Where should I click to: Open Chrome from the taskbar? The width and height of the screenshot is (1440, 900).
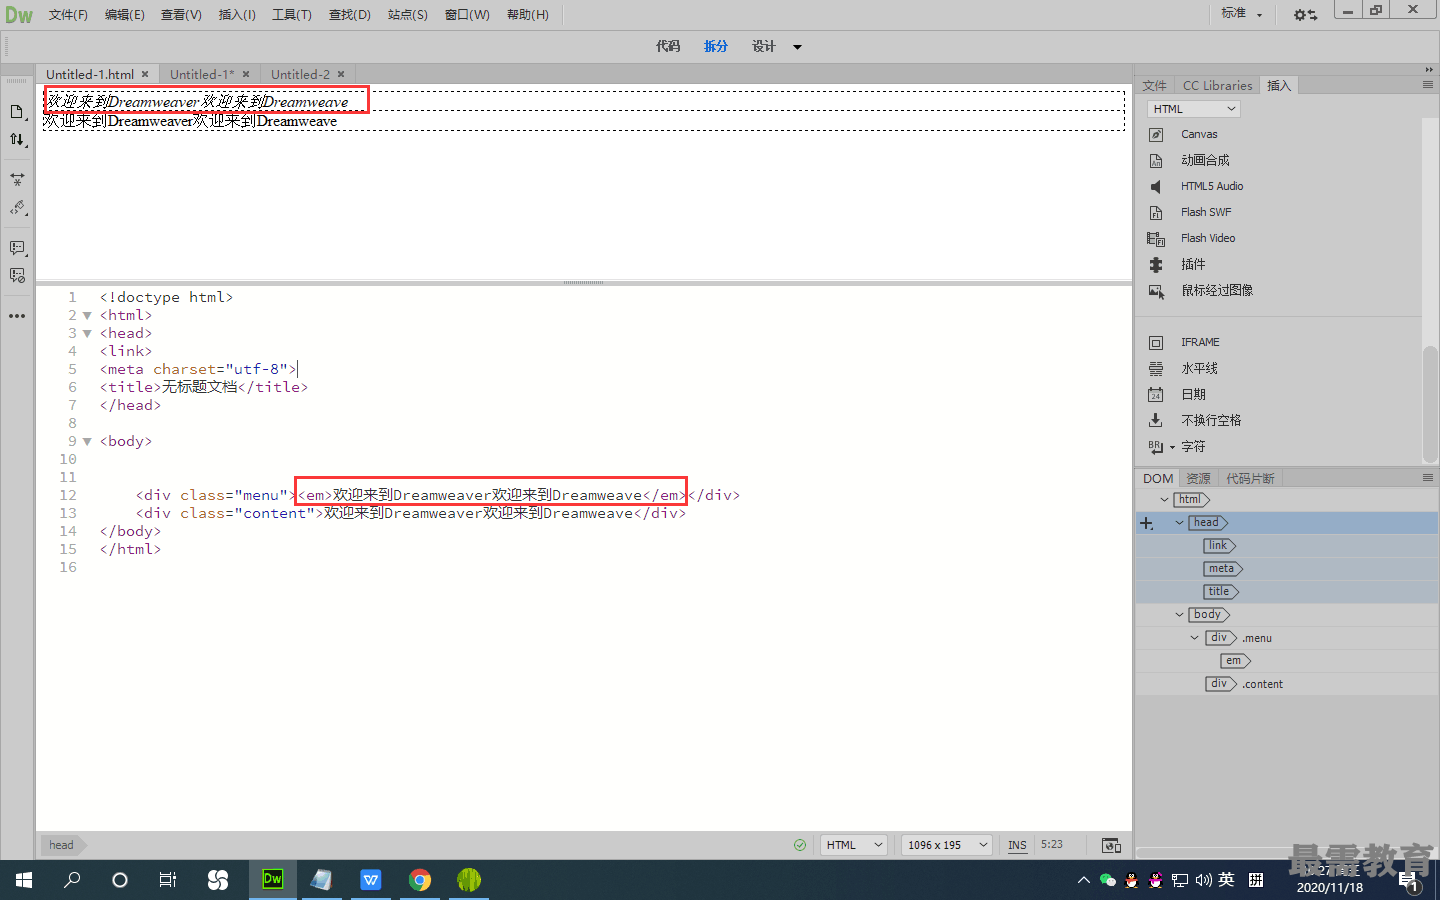pyautogui.click(x=420, y=879)
